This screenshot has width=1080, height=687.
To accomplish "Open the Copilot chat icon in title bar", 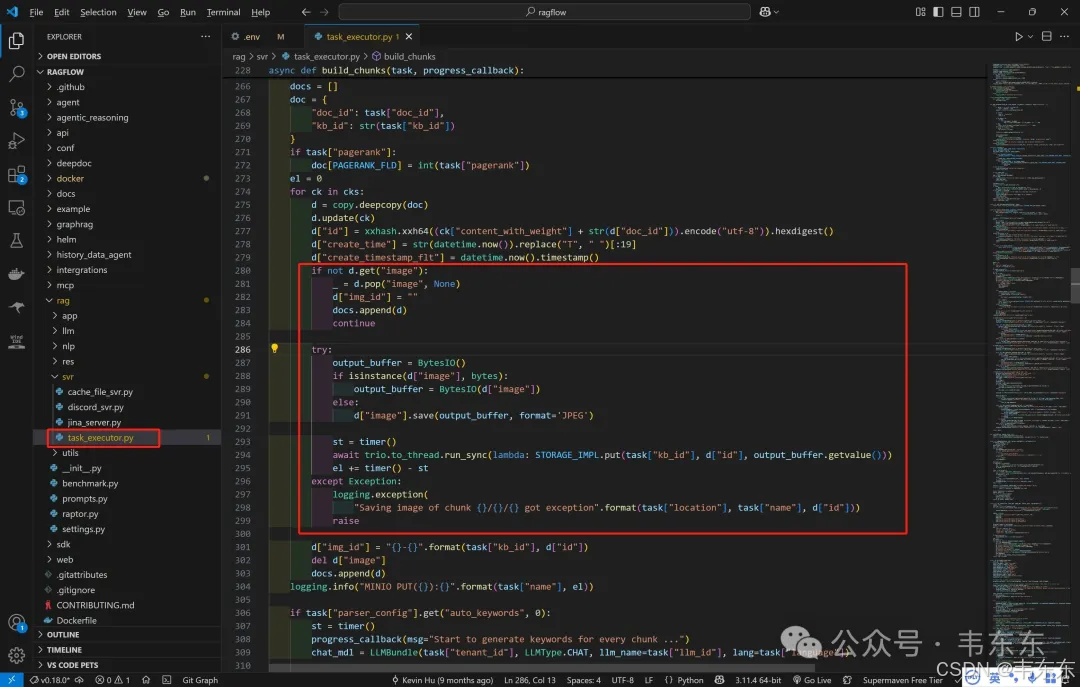I will [765, 12].
